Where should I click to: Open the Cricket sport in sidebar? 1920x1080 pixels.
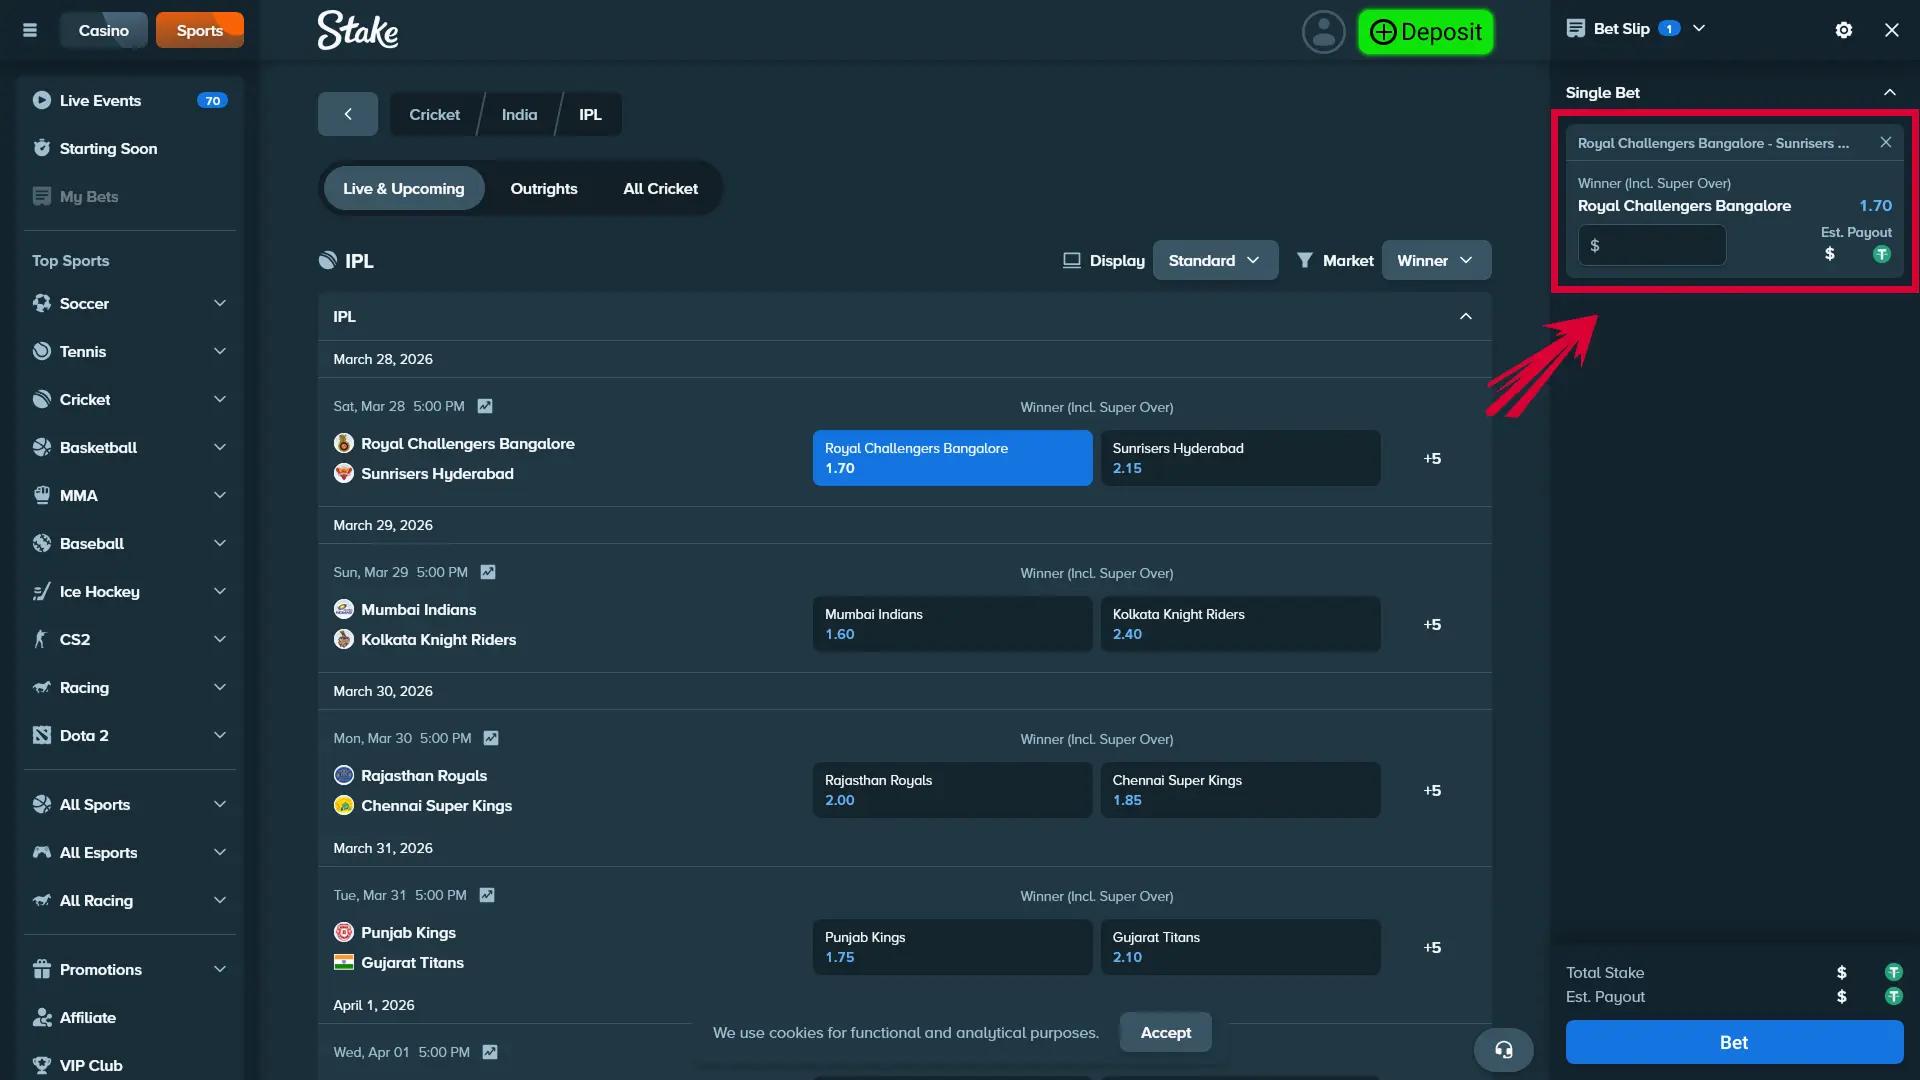click(85, 399)
